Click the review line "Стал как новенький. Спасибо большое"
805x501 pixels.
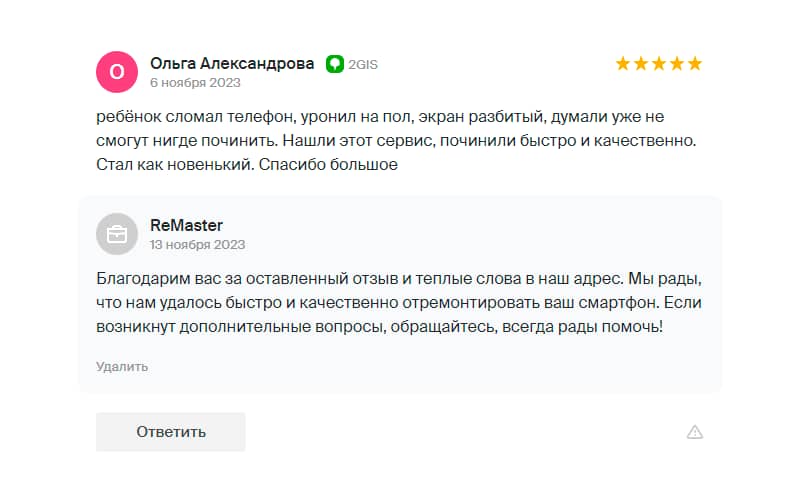(248, 164)
